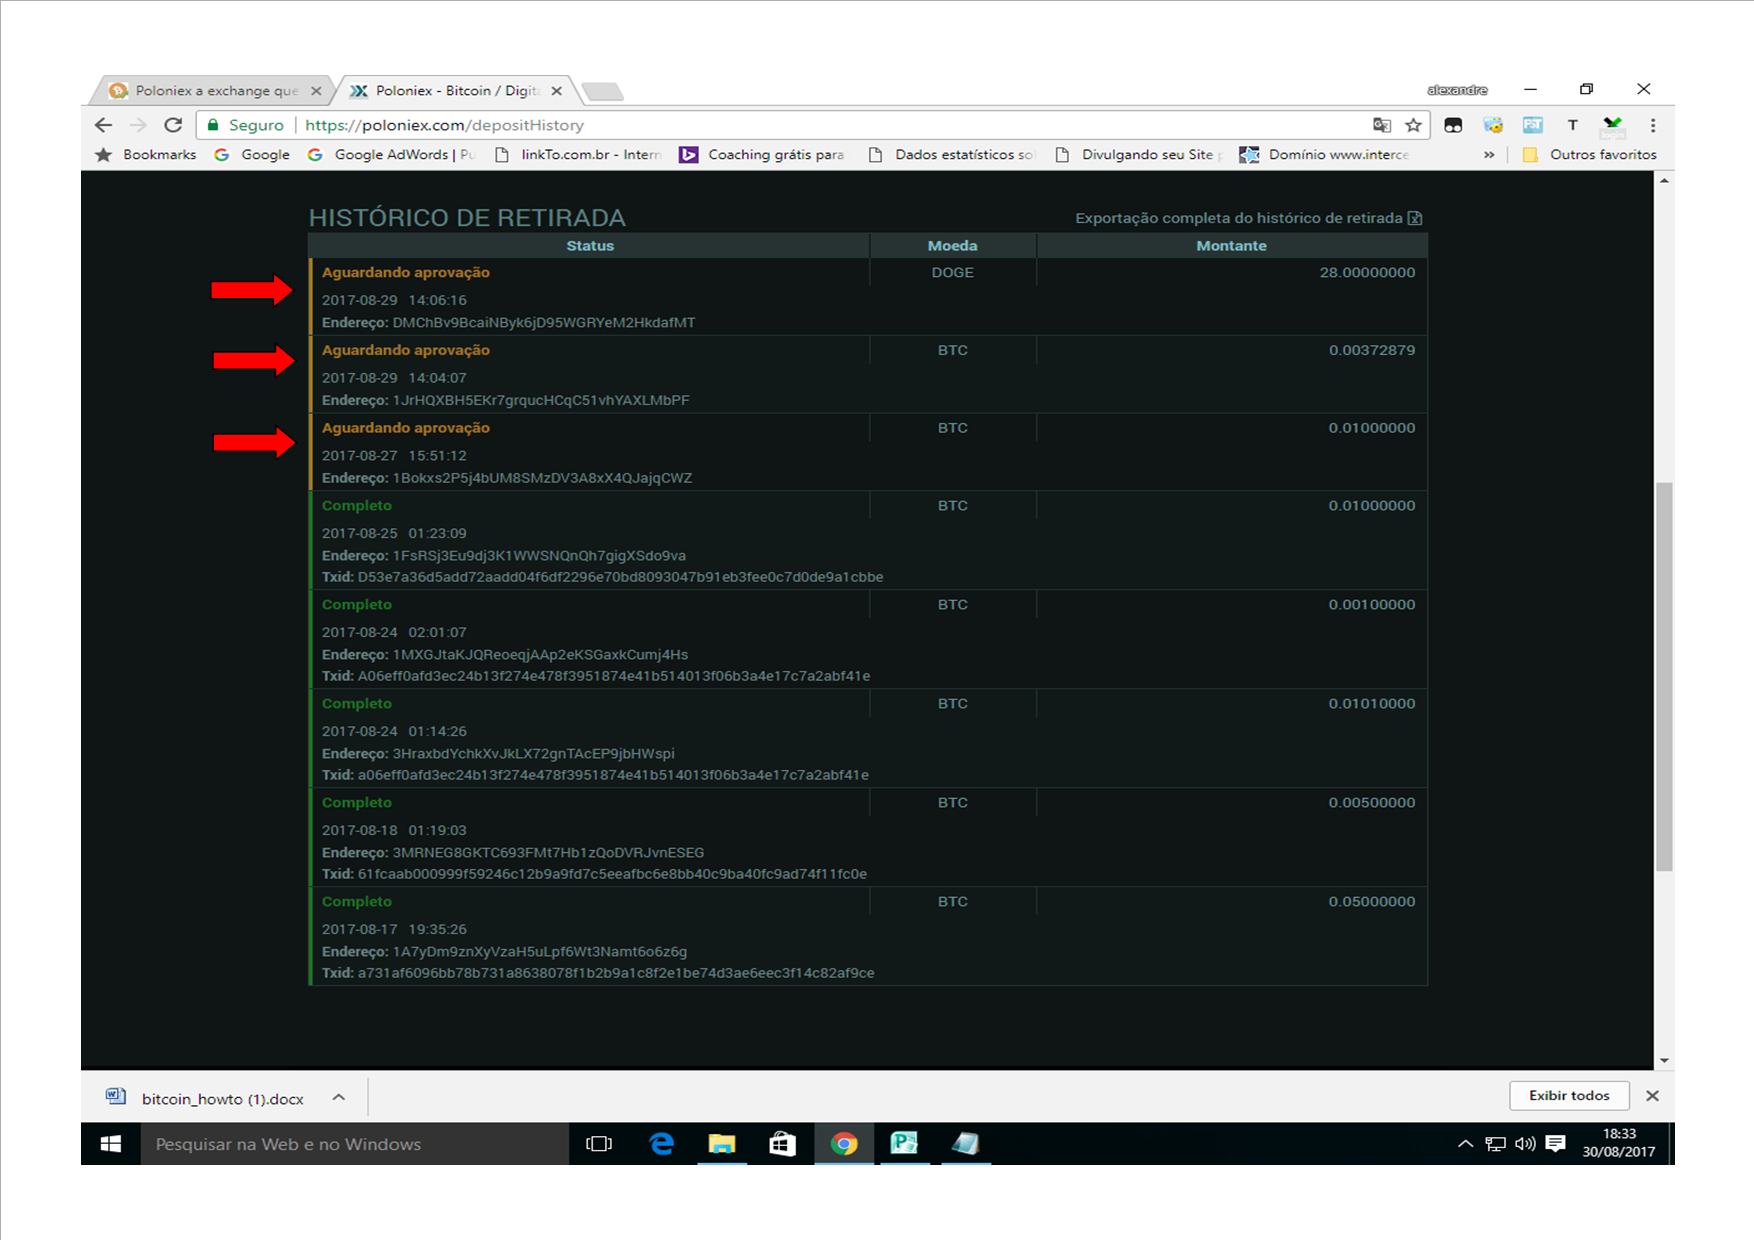1754x1240 pixels.
Task: Click address 1JrHQXBH5EKr7grqucHCqC51vhYAXLMbPF
Action: click(541, 400)
